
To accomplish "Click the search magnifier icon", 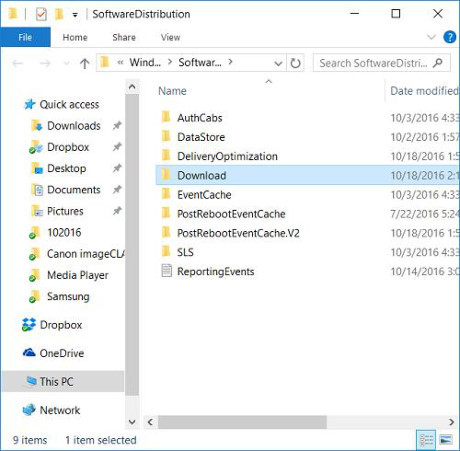I will click(x=438, y=63).
